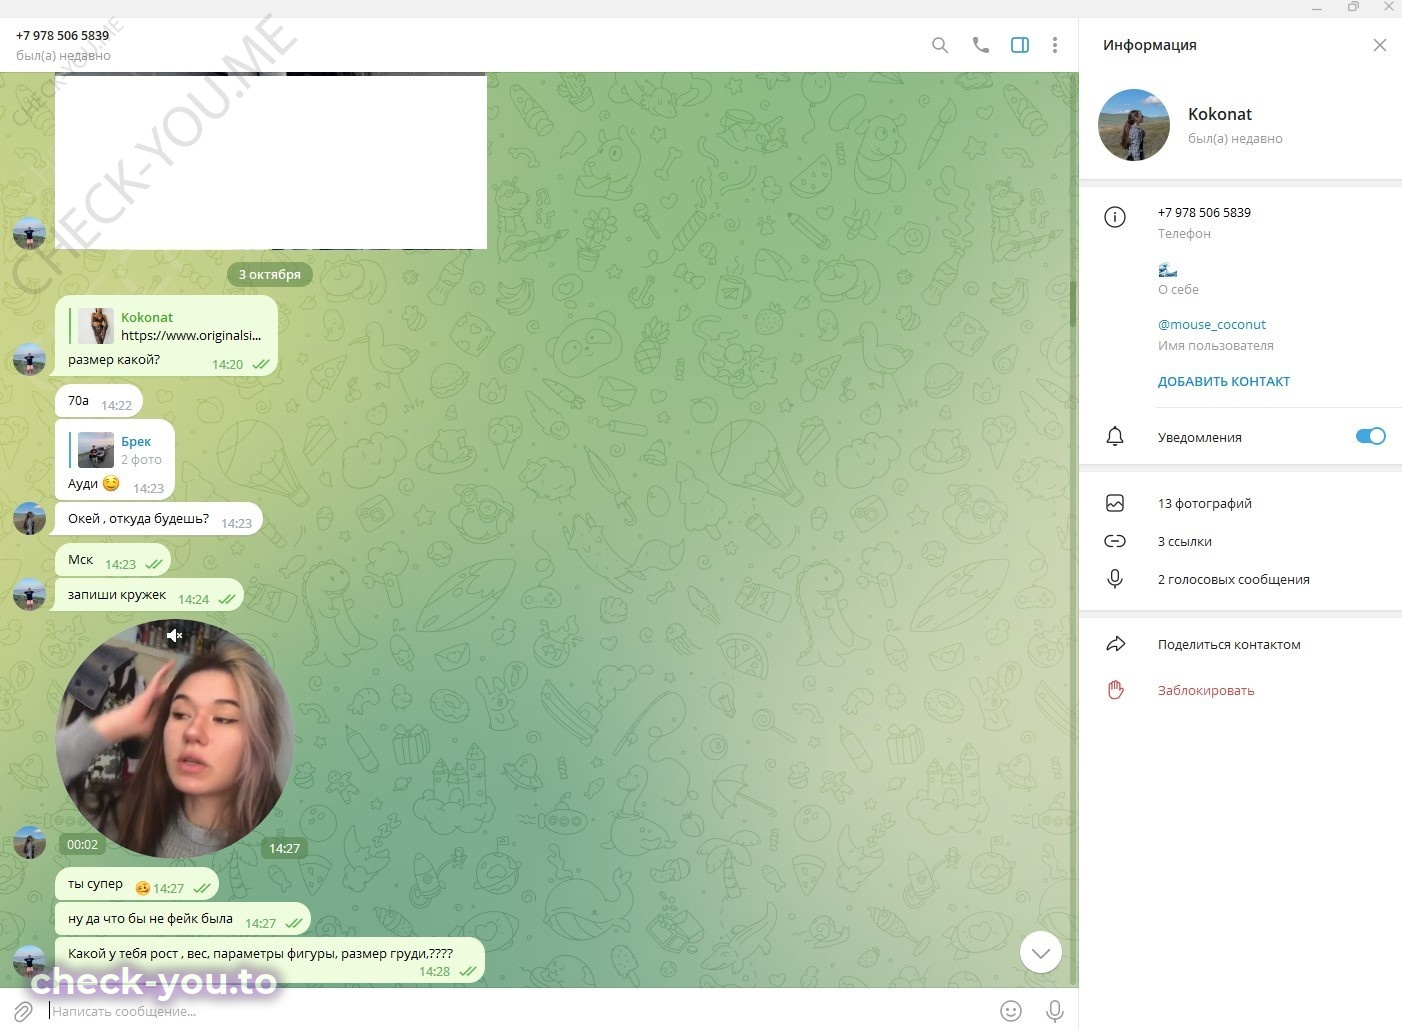1402x1029 pixels.
Task: Play the round video message
Action: [175, 739]
